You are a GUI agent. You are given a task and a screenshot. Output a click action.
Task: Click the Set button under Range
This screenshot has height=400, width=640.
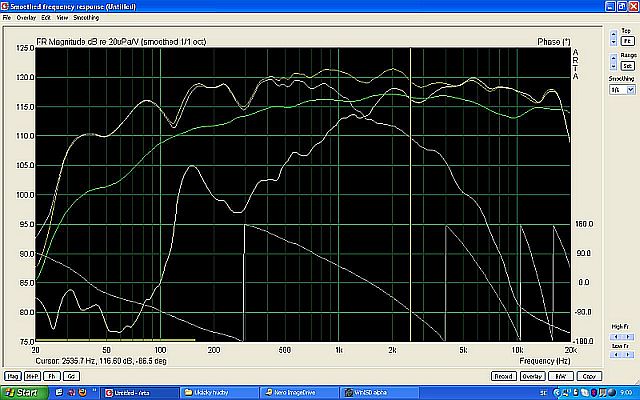(x=628, y=65)
